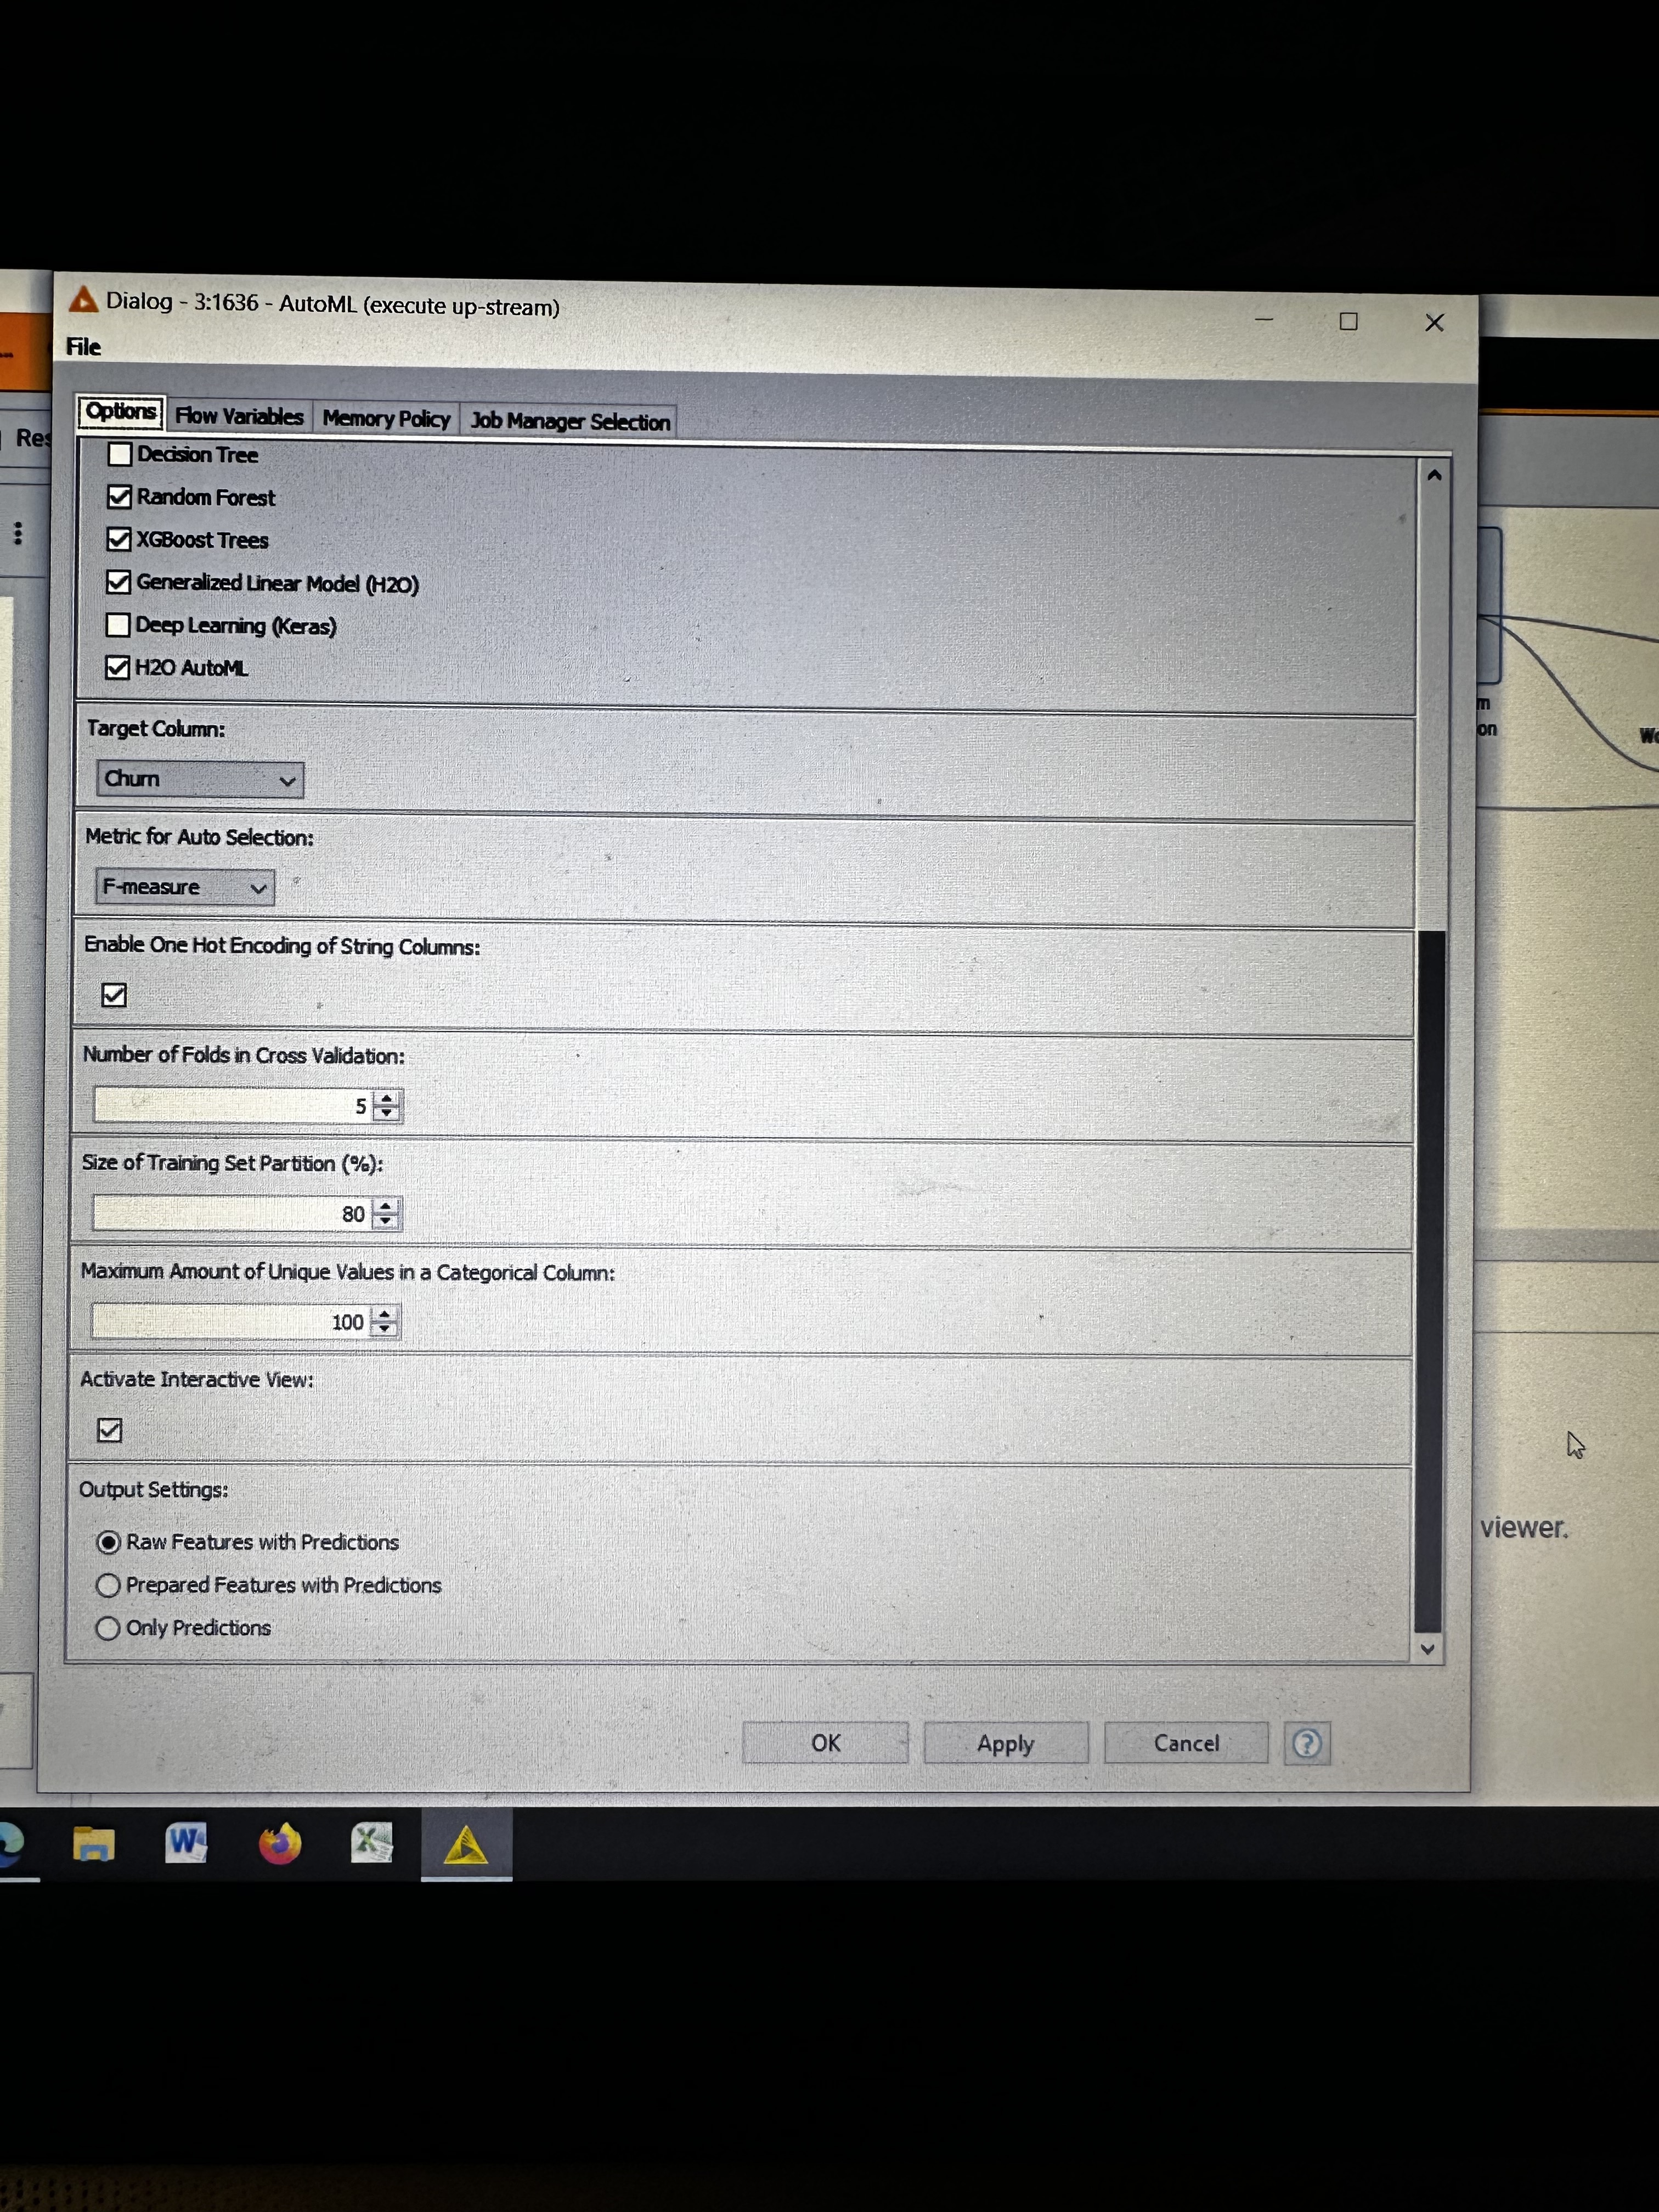Image resolution: width=1659 pixels, height=2212 pixels.
Task: Increase the number of cross validation folds
Action: click(x=387, y=1098)
